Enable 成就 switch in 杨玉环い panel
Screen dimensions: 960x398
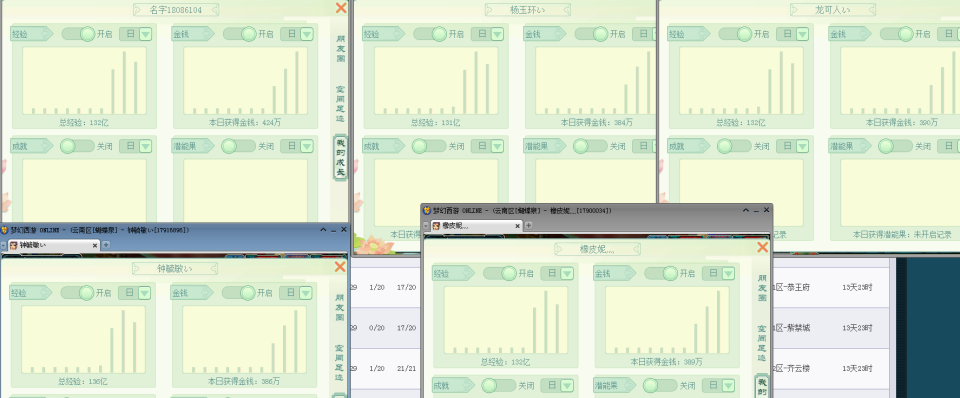point(429,146)
